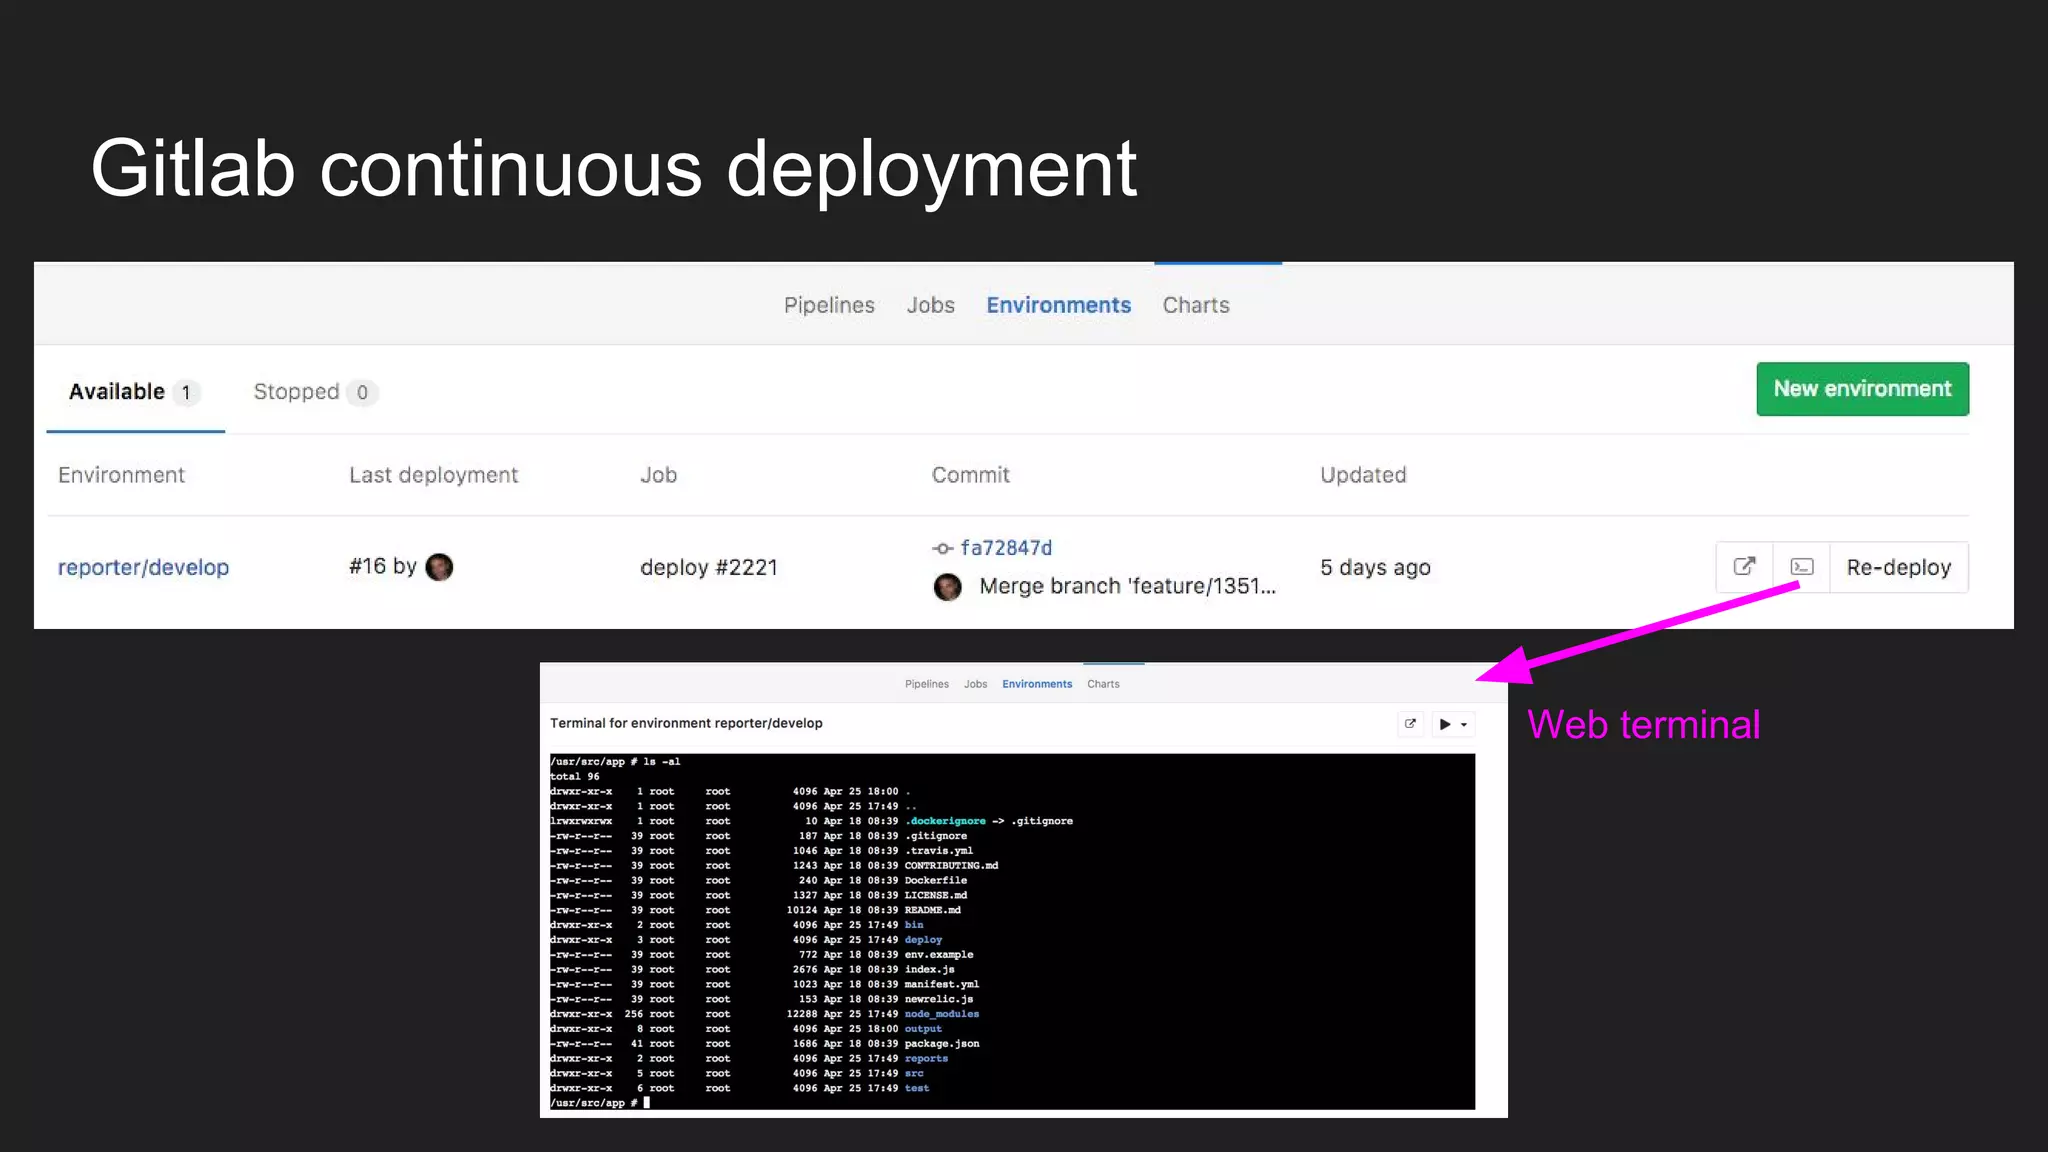2048x1152 pixels.
Task: Click the Stopped count badge 0
Action: click(362, 393)
